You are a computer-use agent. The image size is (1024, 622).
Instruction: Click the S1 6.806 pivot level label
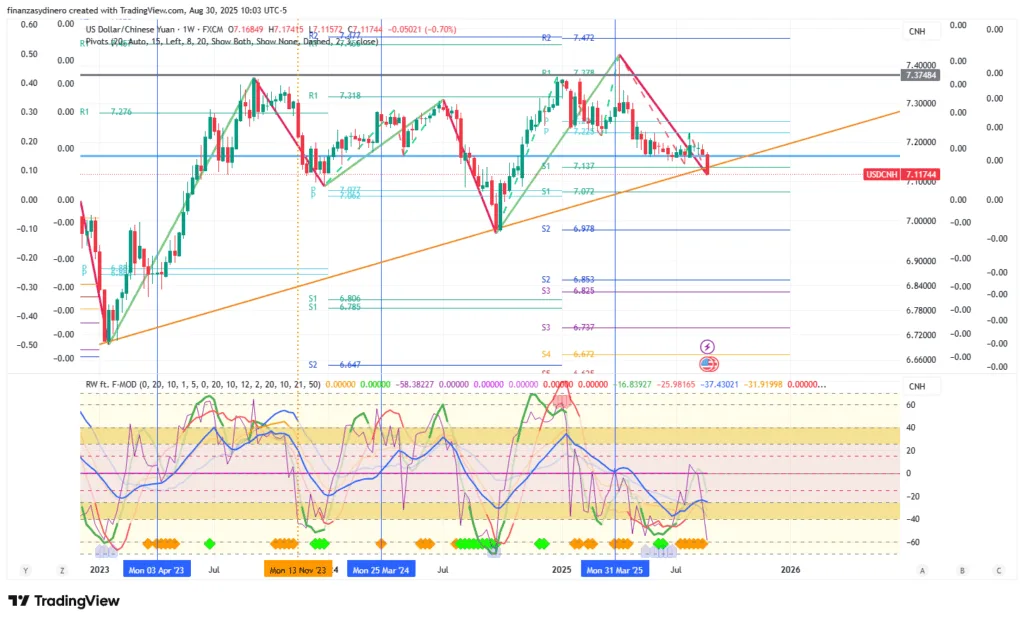point(335,299)
